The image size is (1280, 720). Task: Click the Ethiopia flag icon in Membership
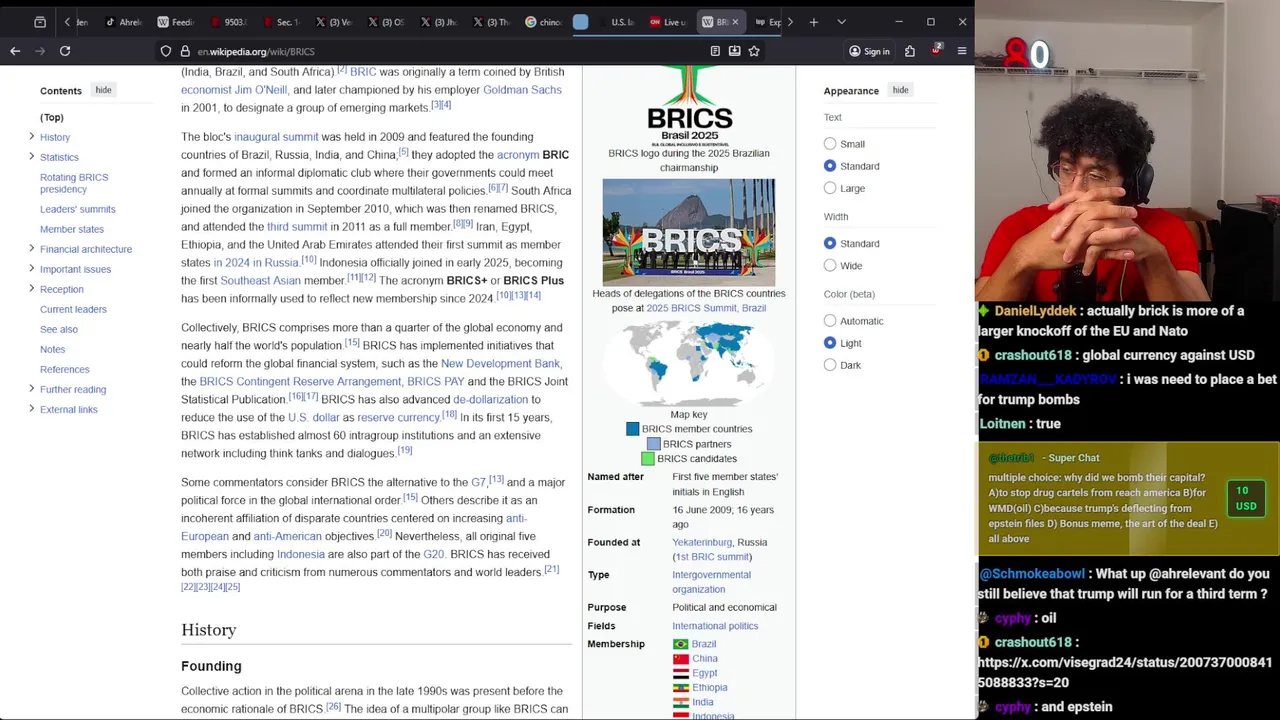681,688
